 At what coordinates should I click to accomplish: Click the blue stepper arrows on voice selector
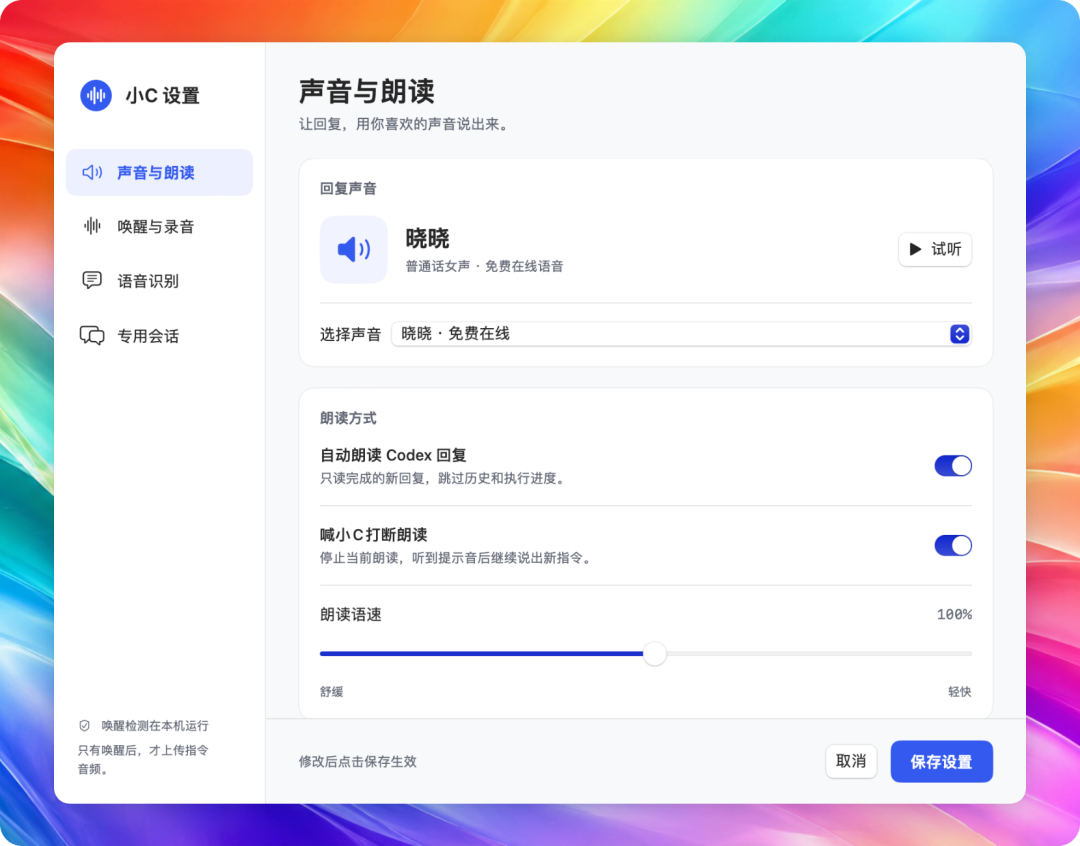click(959, 334)
